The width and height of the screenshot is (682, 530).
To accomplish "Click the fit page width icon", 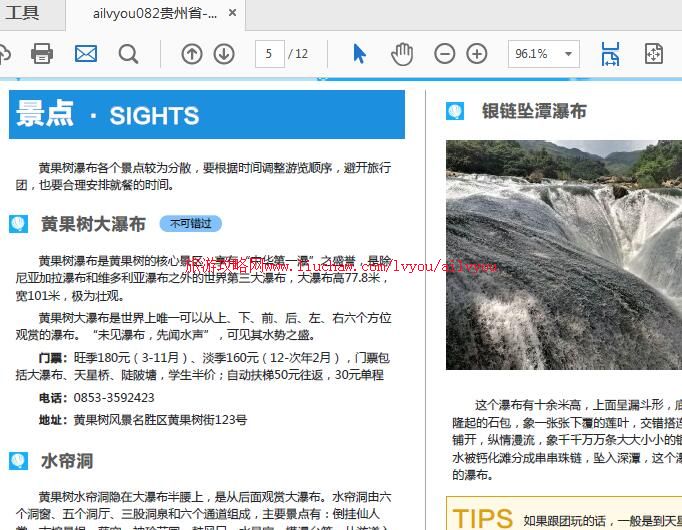I will [610, 54].
